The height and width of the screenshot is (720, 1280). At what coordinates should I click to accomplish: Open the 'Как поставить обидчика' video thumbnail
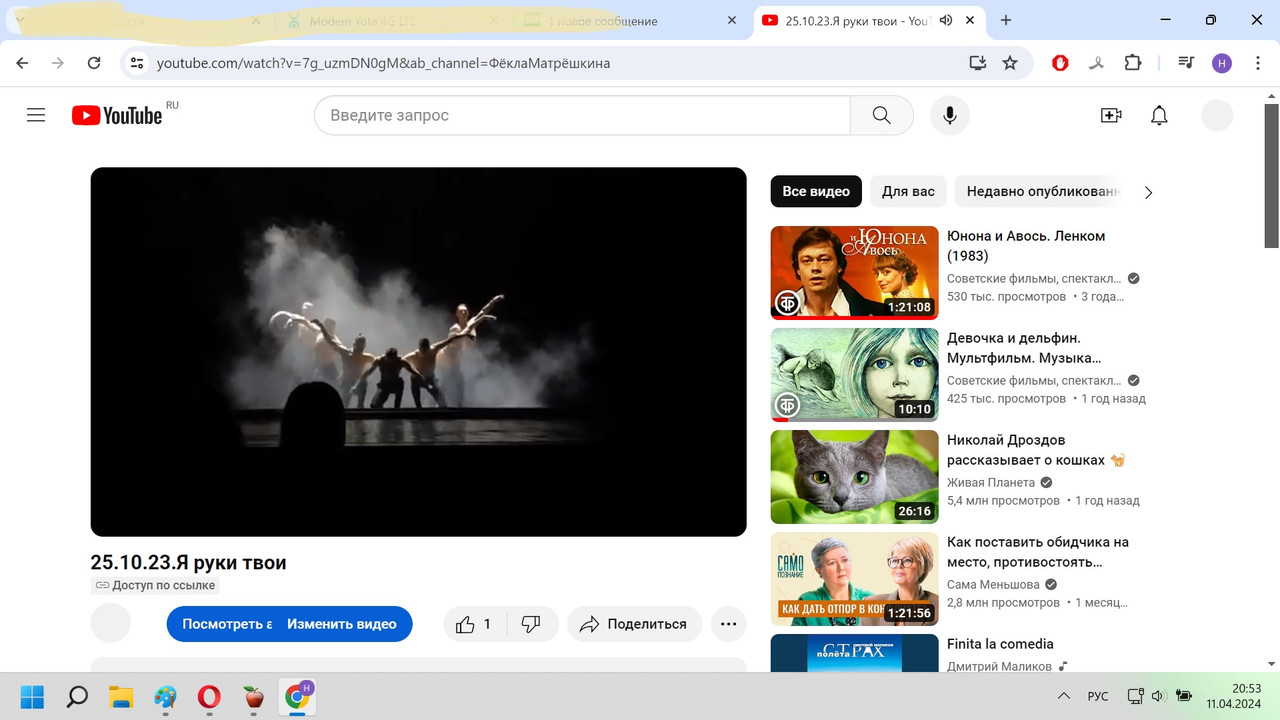(x=855, y=579)
